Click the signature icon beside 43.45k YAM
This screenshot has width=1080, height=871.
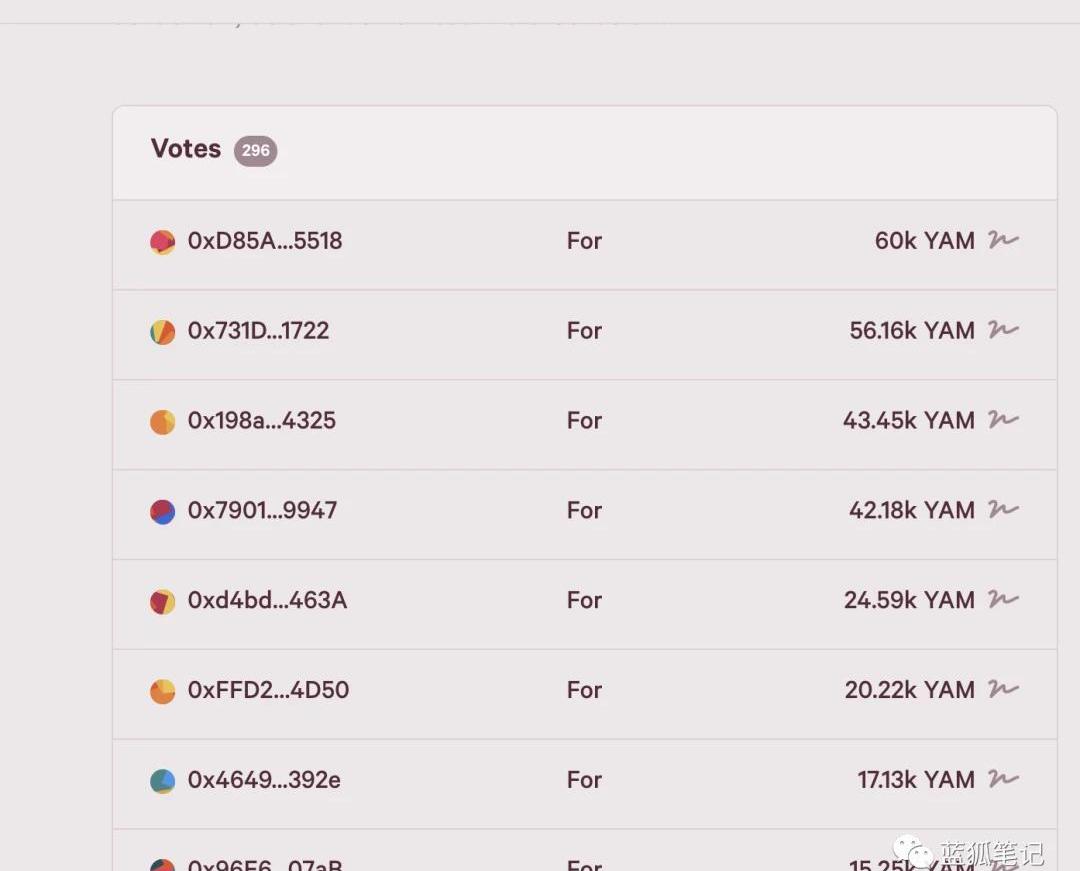pyautogui.click(x=1003, y=419)
